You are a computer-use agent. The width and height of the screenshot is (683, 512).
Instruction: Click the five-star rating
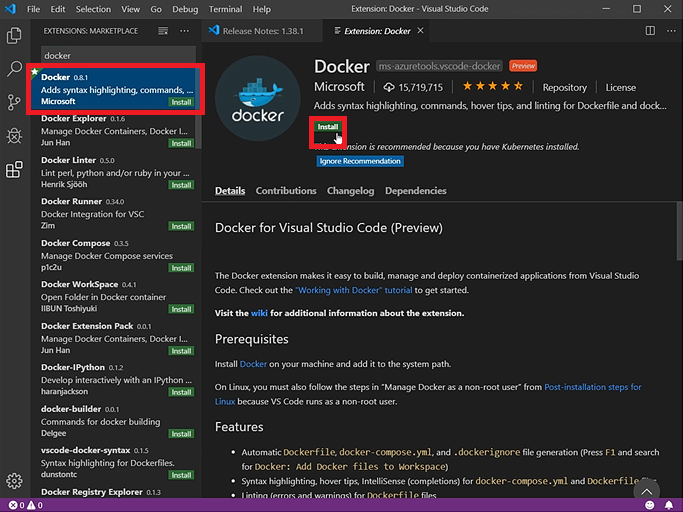coord(493,86)
